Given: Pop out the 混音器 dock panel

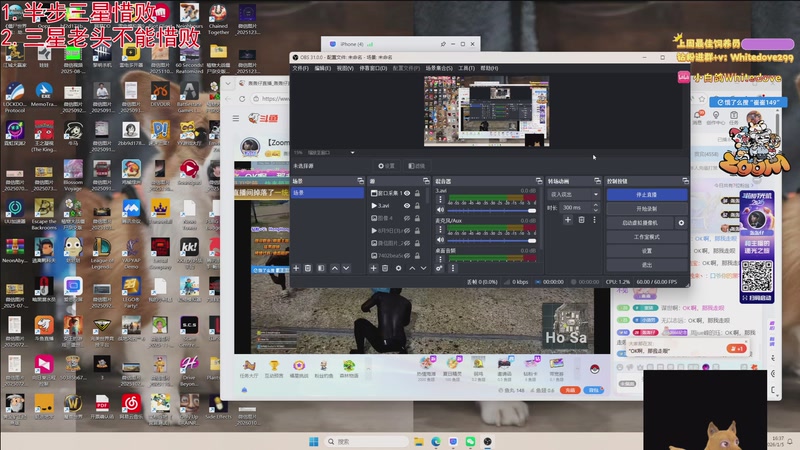Looking at the screenshot, I should tap(539, 181).
